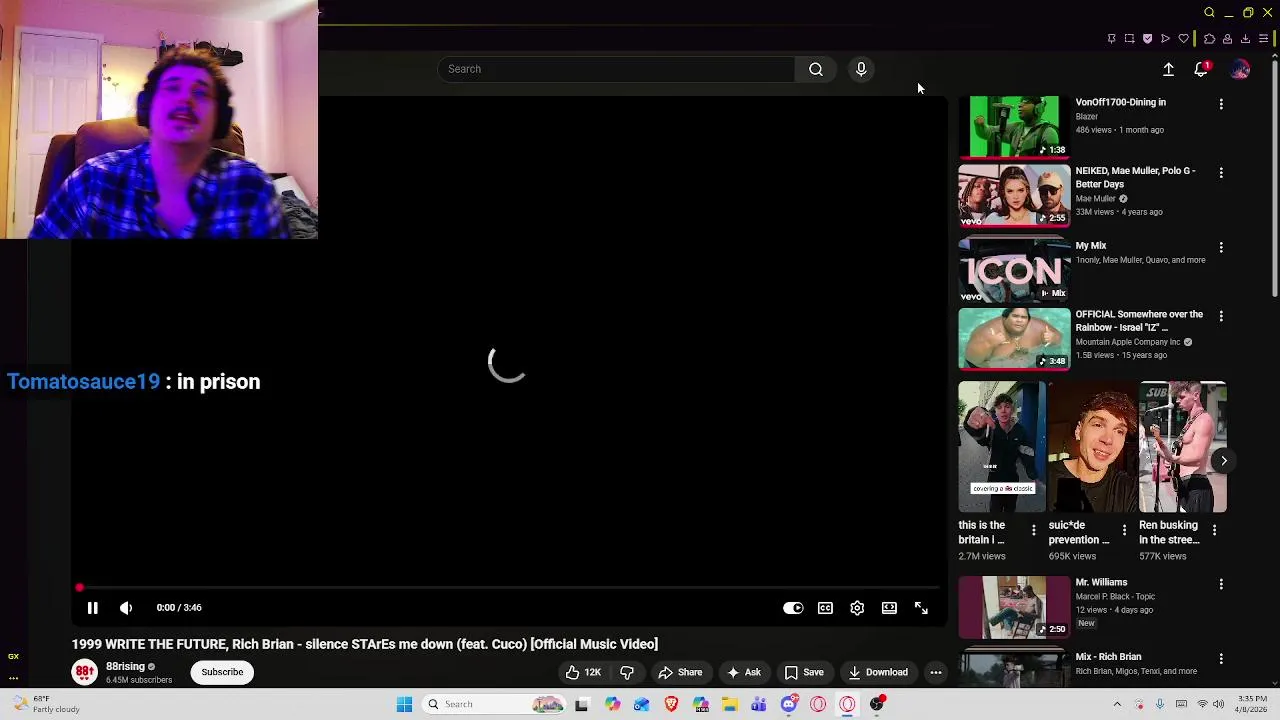
Task: Click the Ask button
Action: pos(744,672)
